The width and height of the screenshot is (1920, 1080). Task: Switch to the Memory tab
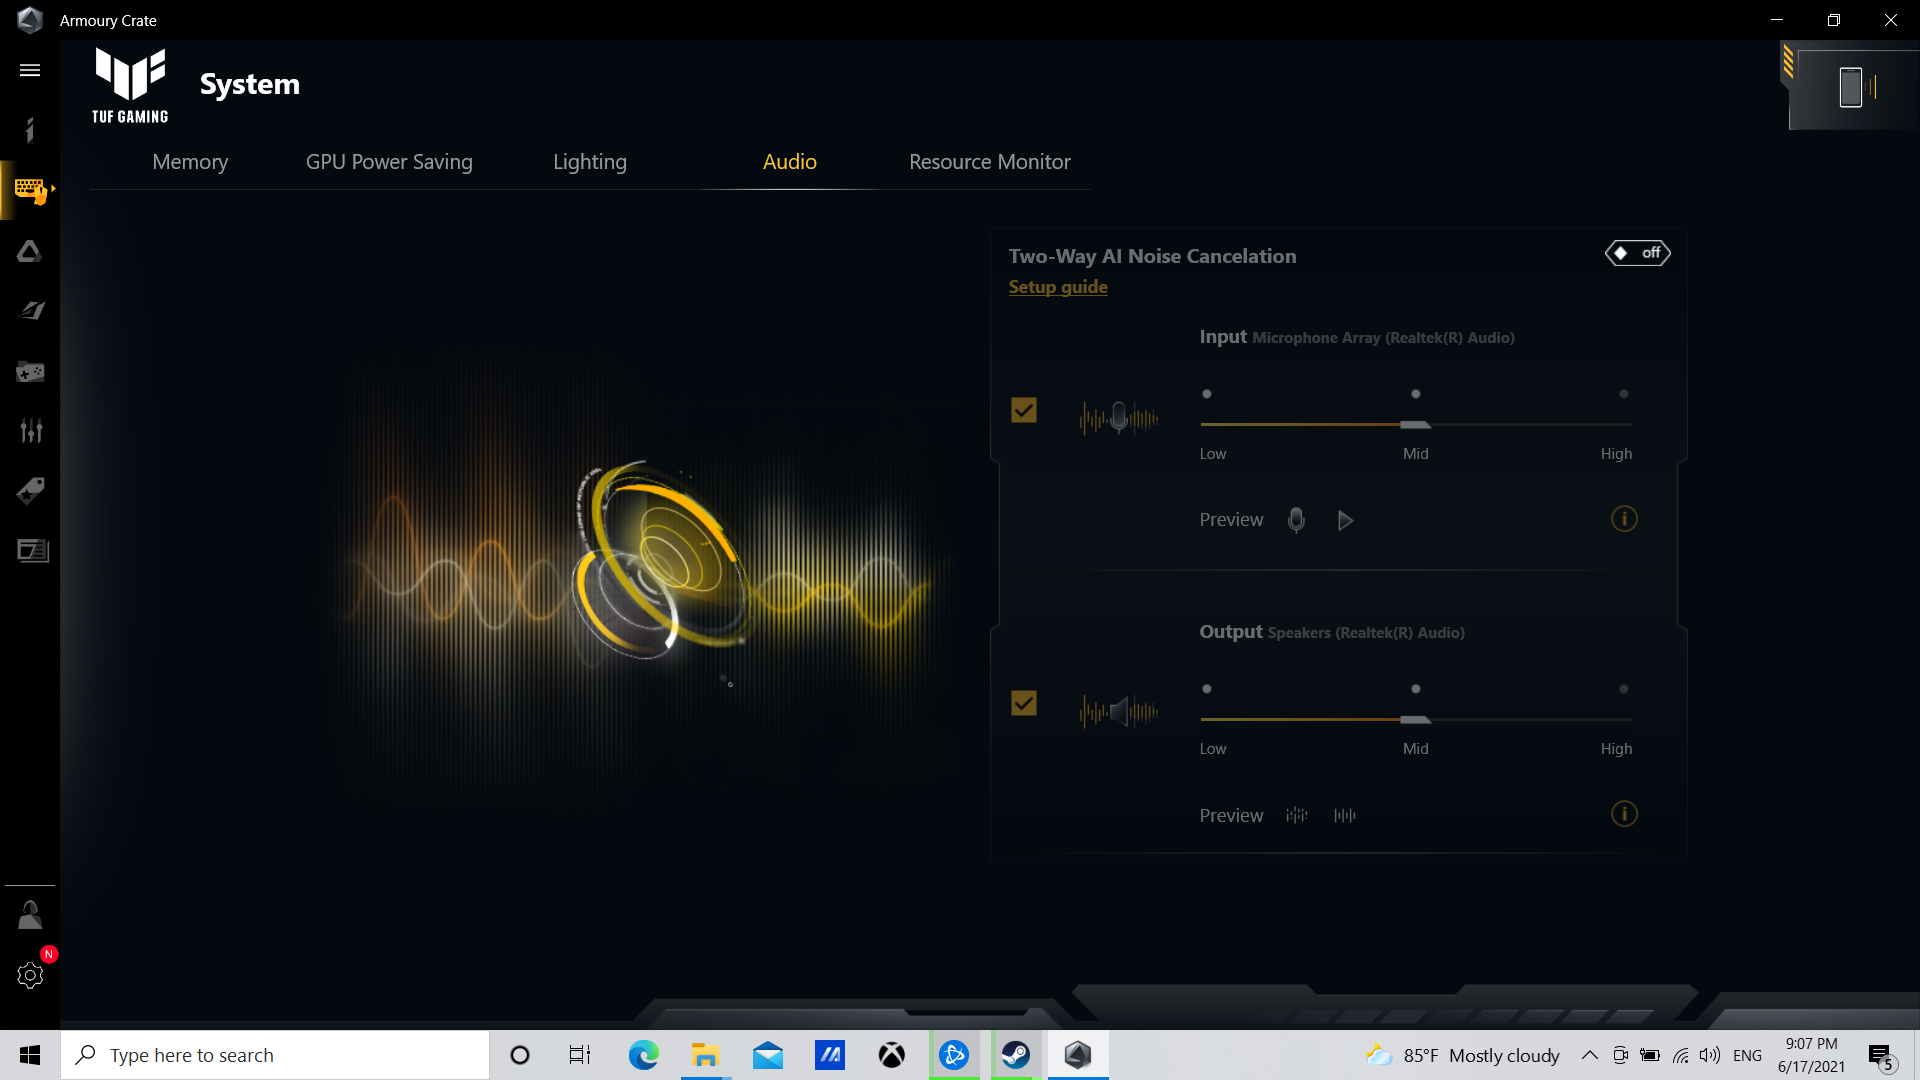[x=190, y=162]
